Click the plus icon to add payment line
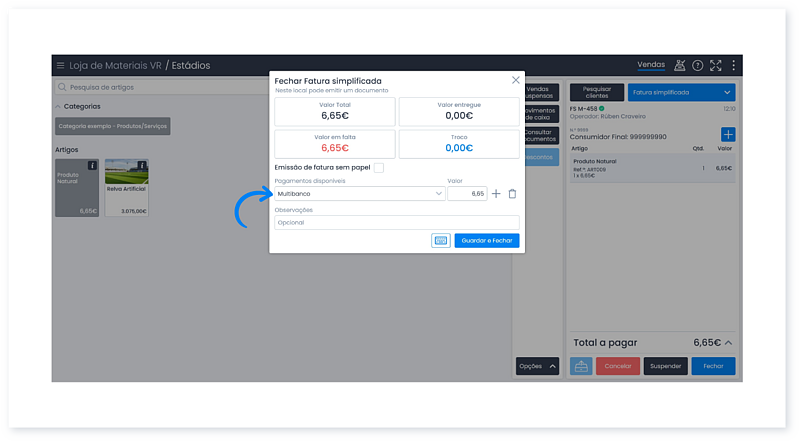Image resolution: width=800 pixels, height=442 pixels. 496,194
